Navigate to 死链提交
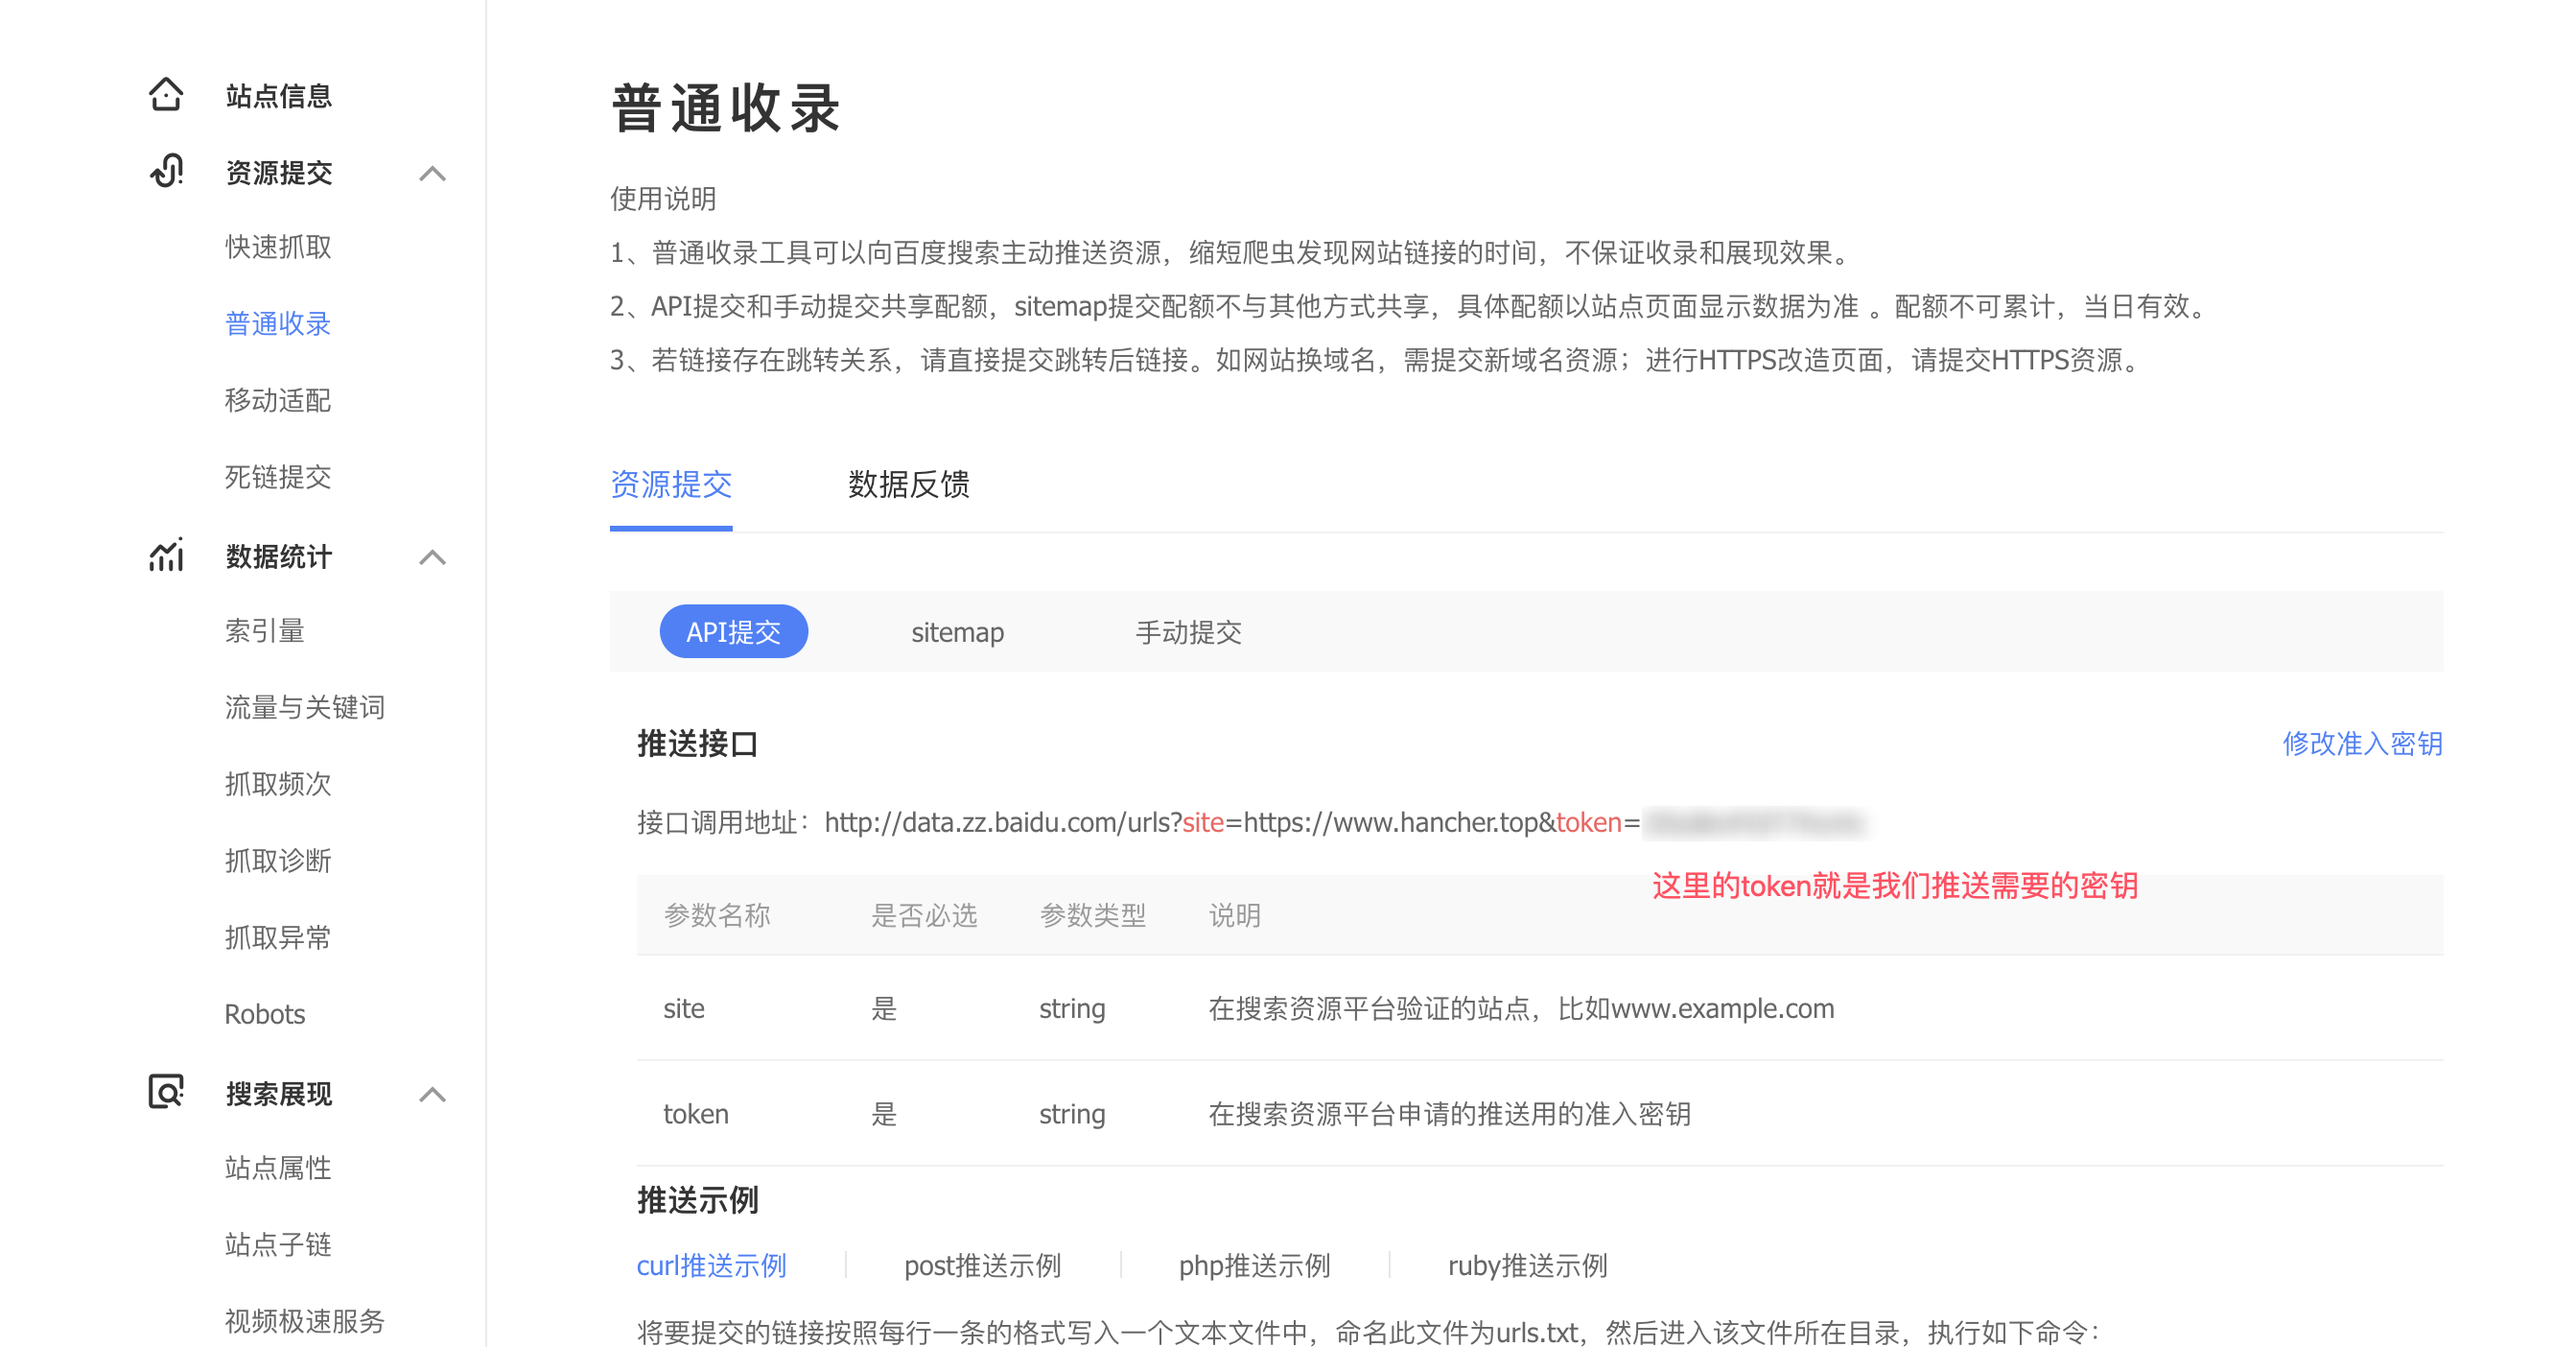 pyautogui.click(x=278, y=477)
